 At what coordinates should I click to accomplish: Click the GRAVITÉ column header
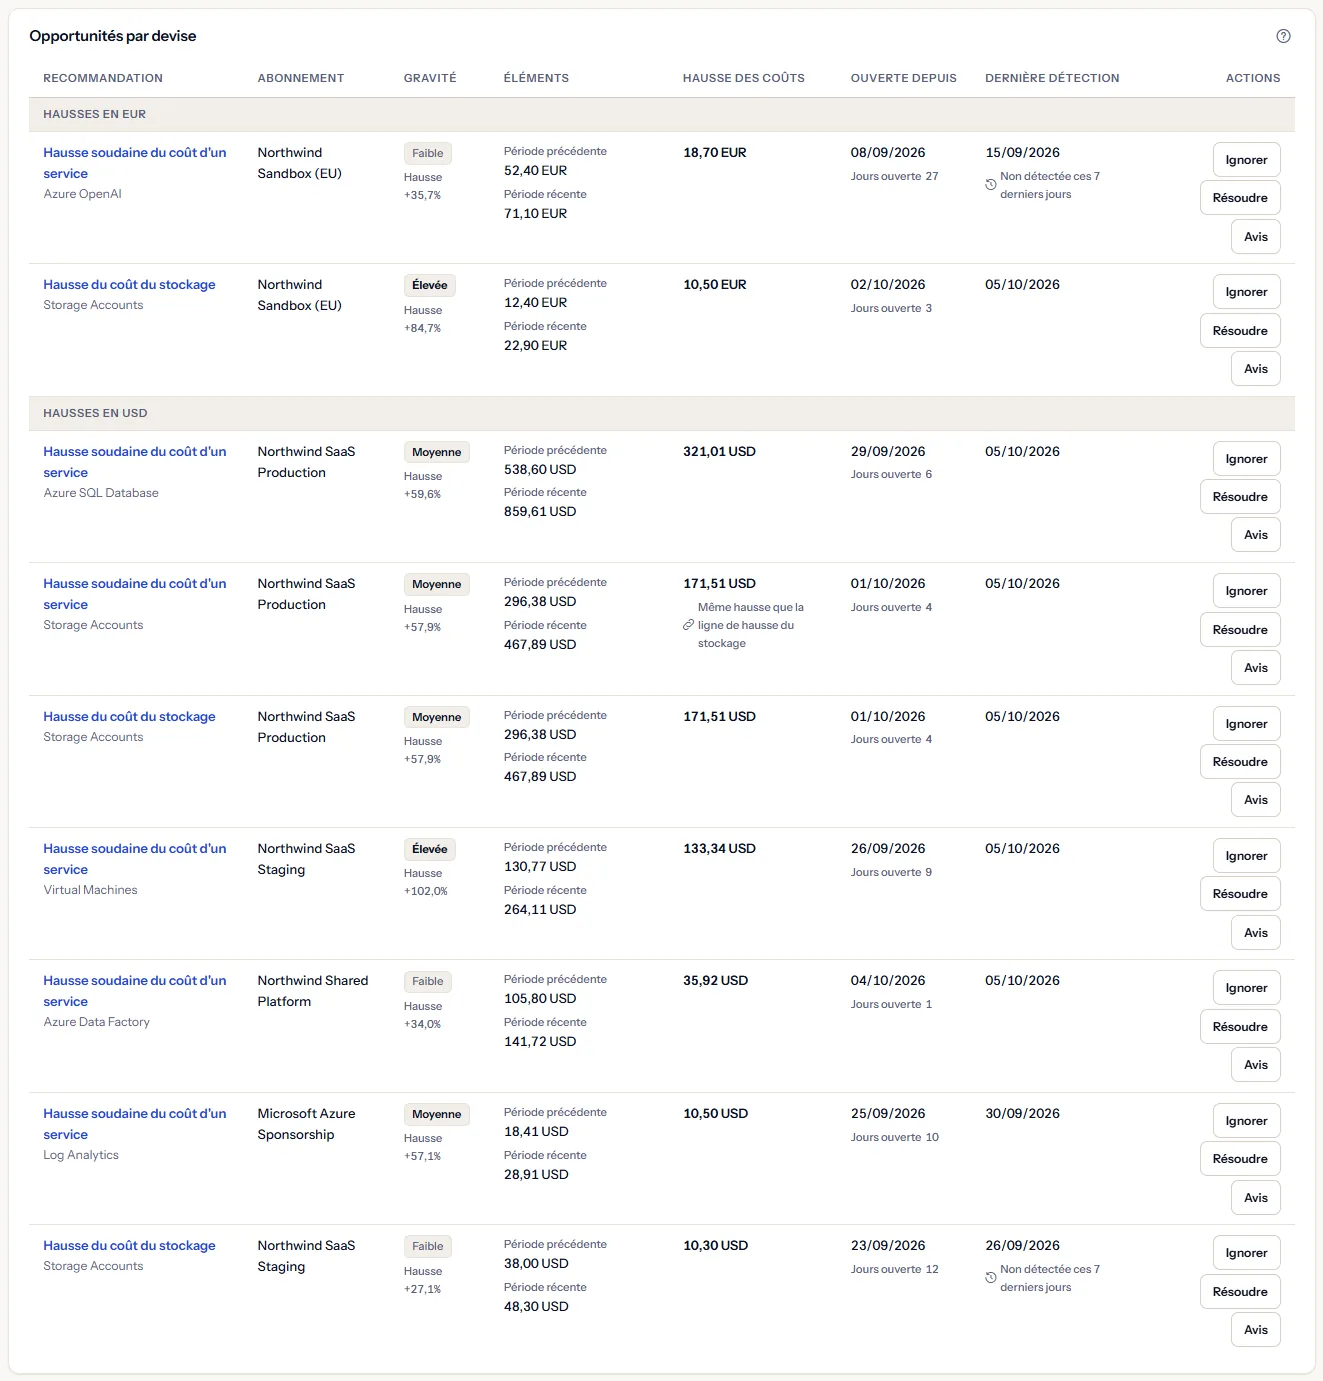tap(430, 78)
